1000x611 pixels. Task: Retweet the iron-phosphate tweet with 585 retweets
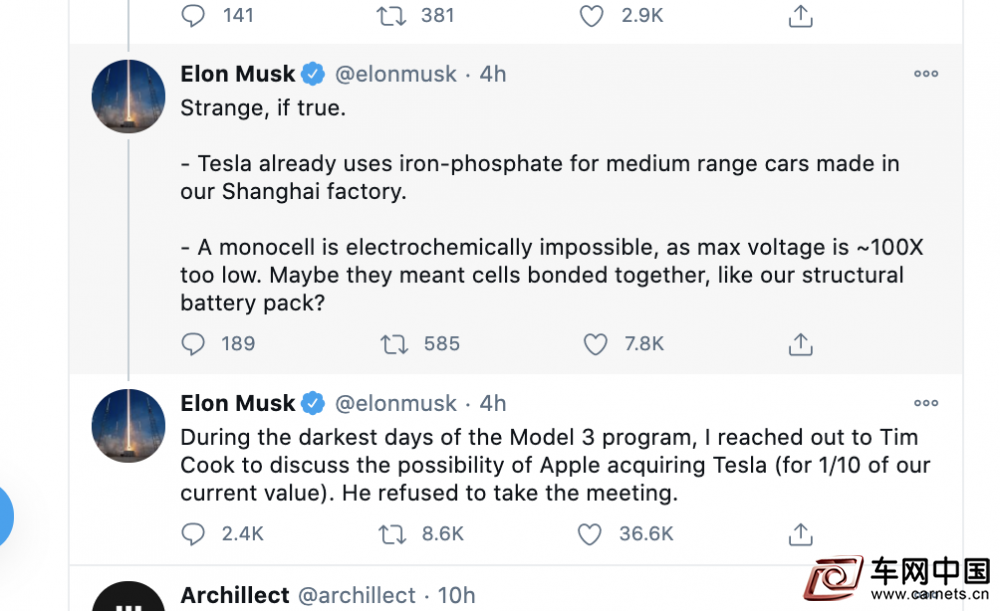pyautogui.click(x=393, y=344)
